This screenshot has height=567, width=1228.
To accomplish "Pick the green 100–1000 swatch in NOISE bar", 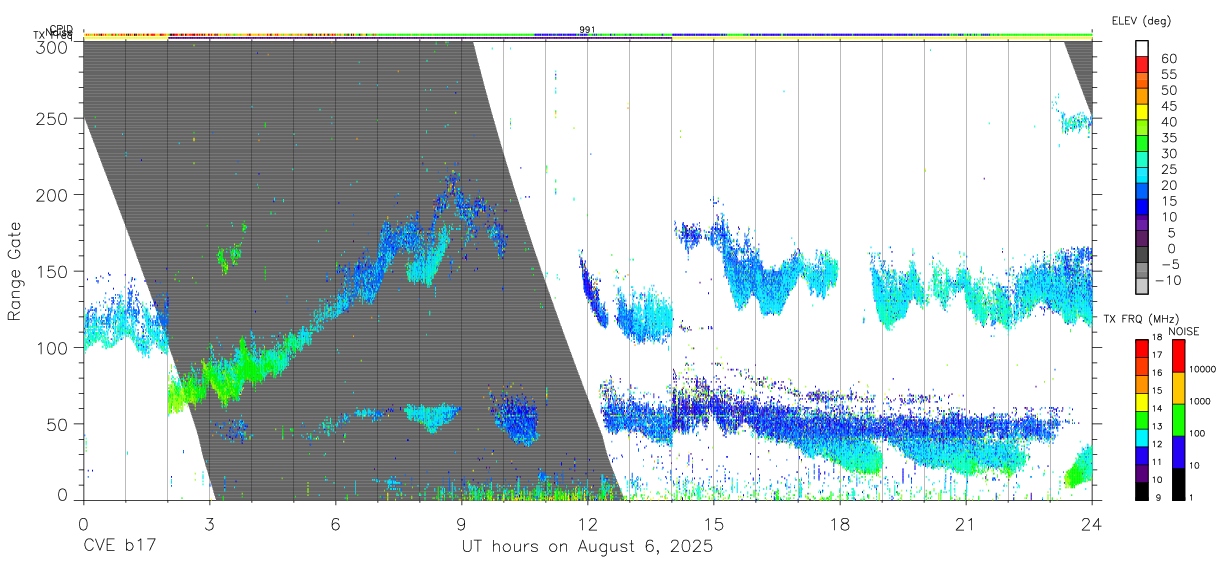I will [x=1179, y=419].
